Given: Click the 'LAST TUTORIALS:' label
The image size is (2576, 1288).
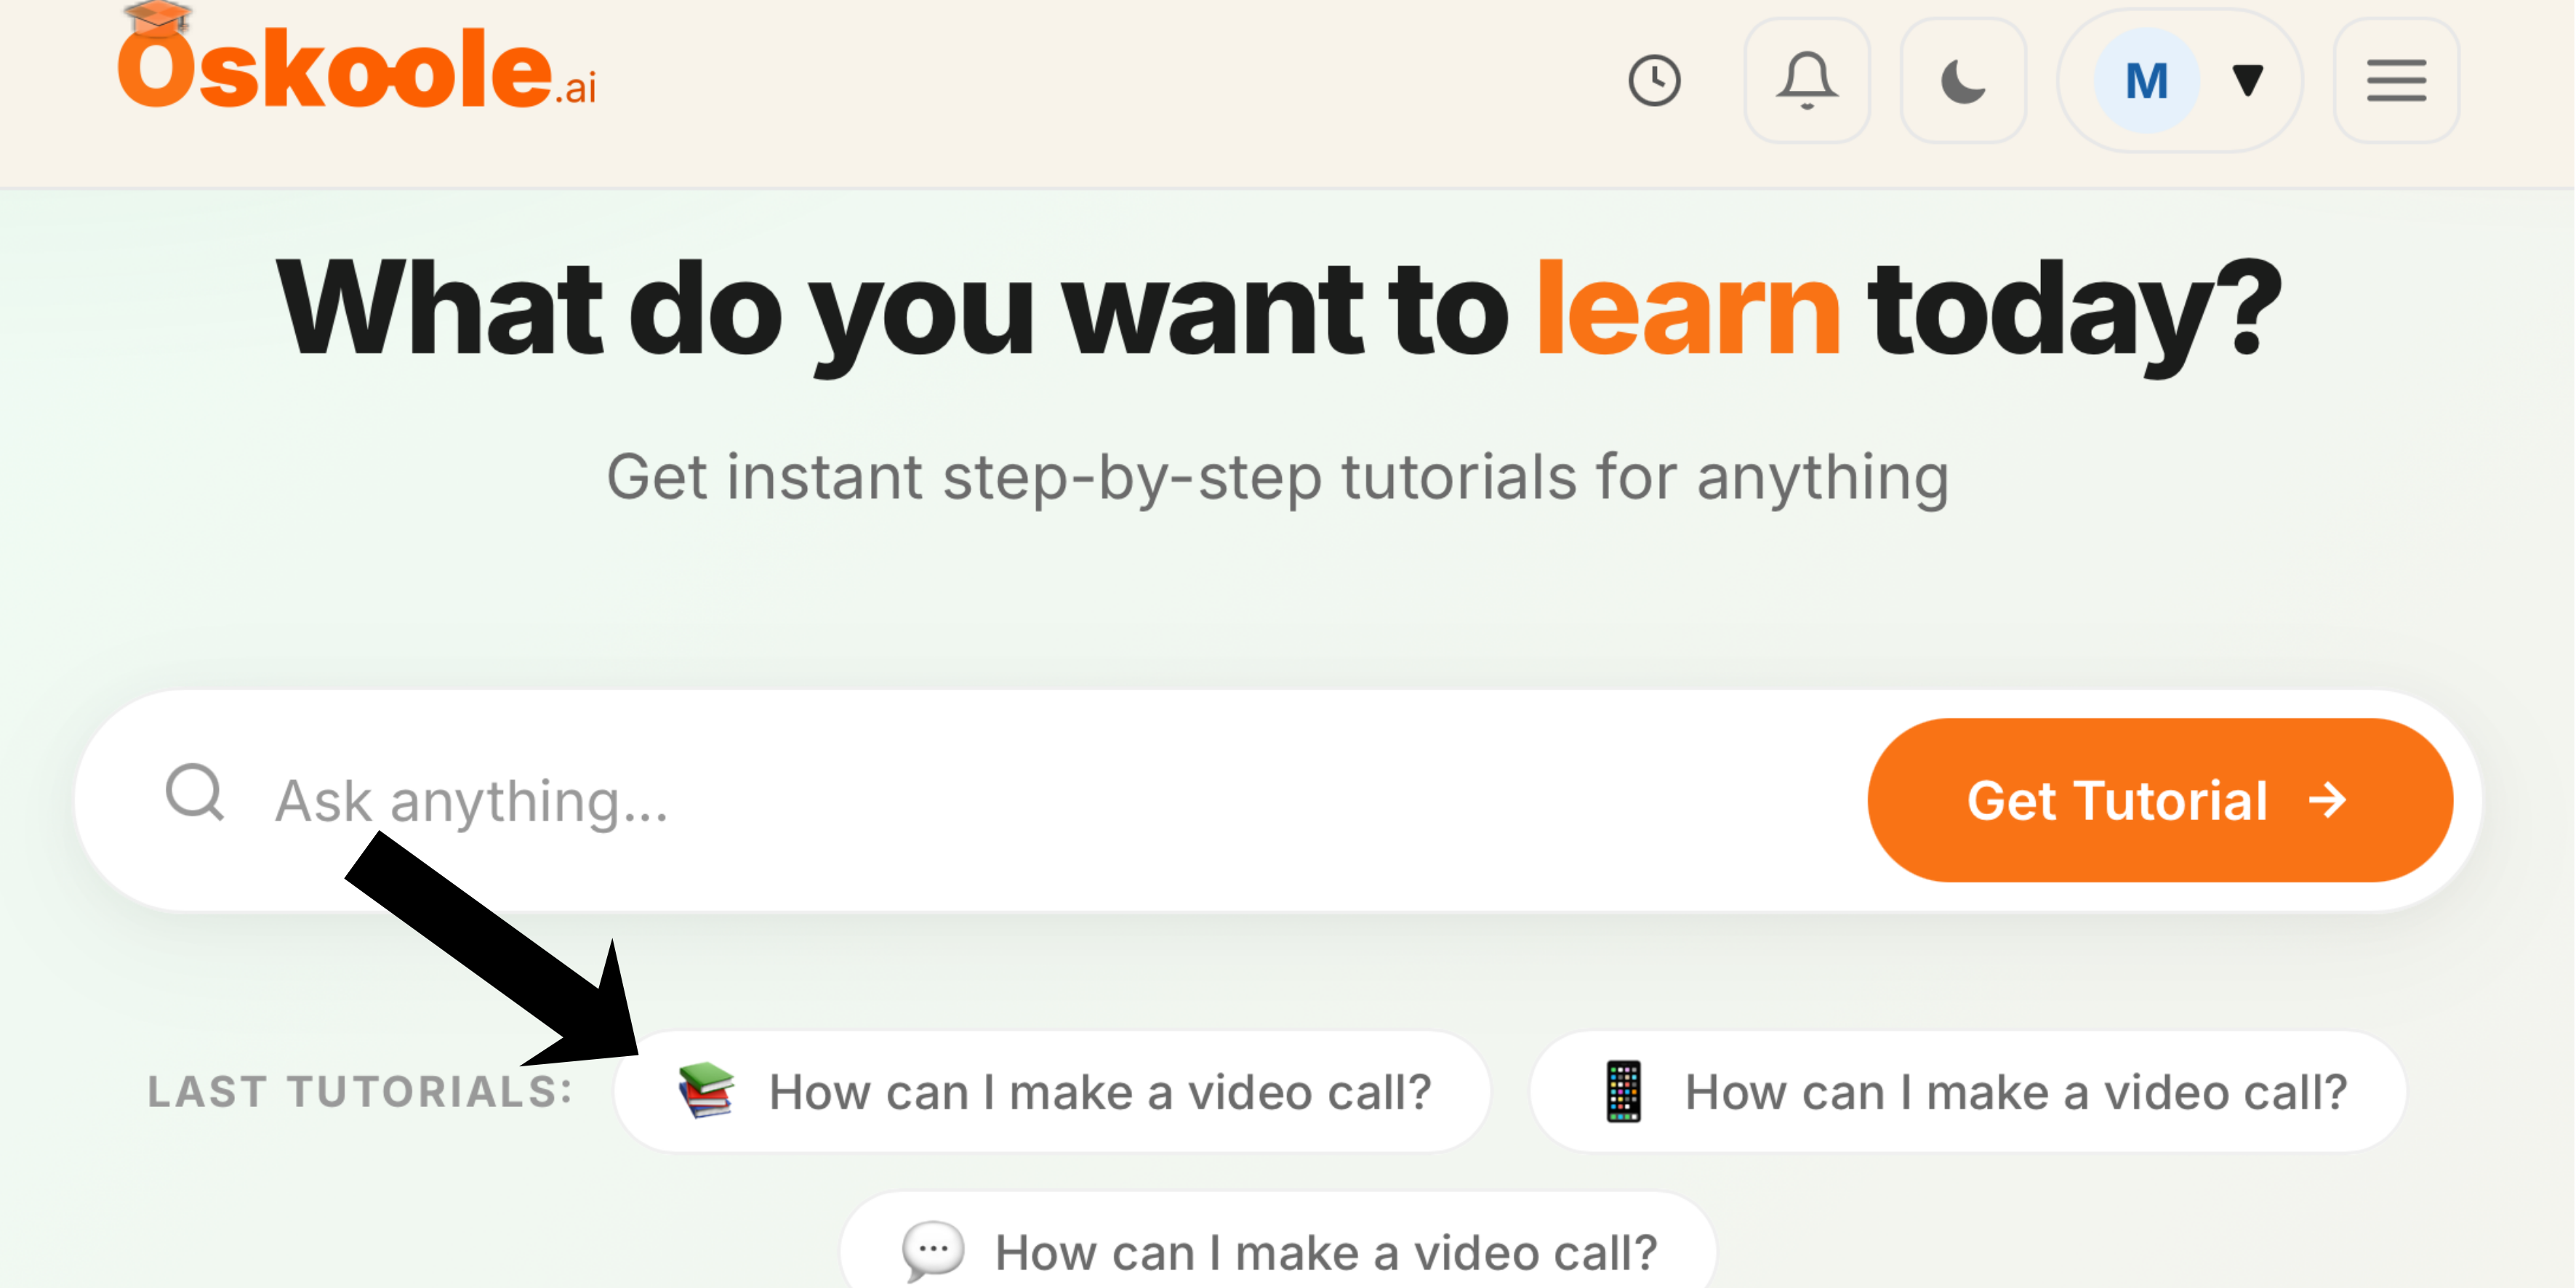Looking at the screenshot, I should click(360, 1091).
